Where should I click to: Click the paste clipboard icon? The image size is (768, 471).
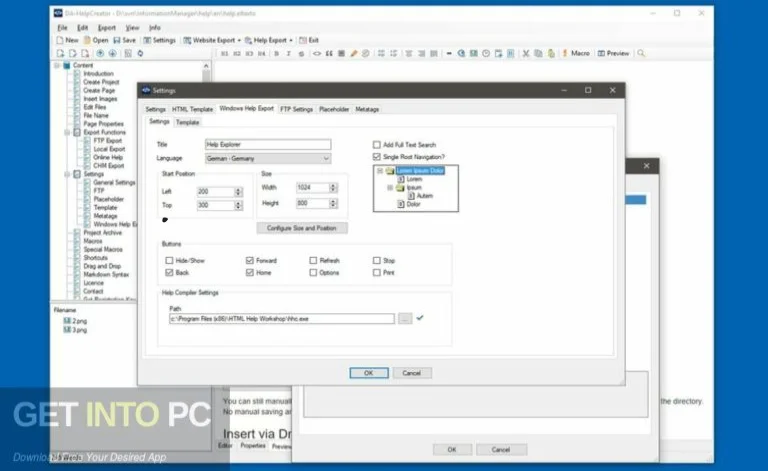click(551, 53)
